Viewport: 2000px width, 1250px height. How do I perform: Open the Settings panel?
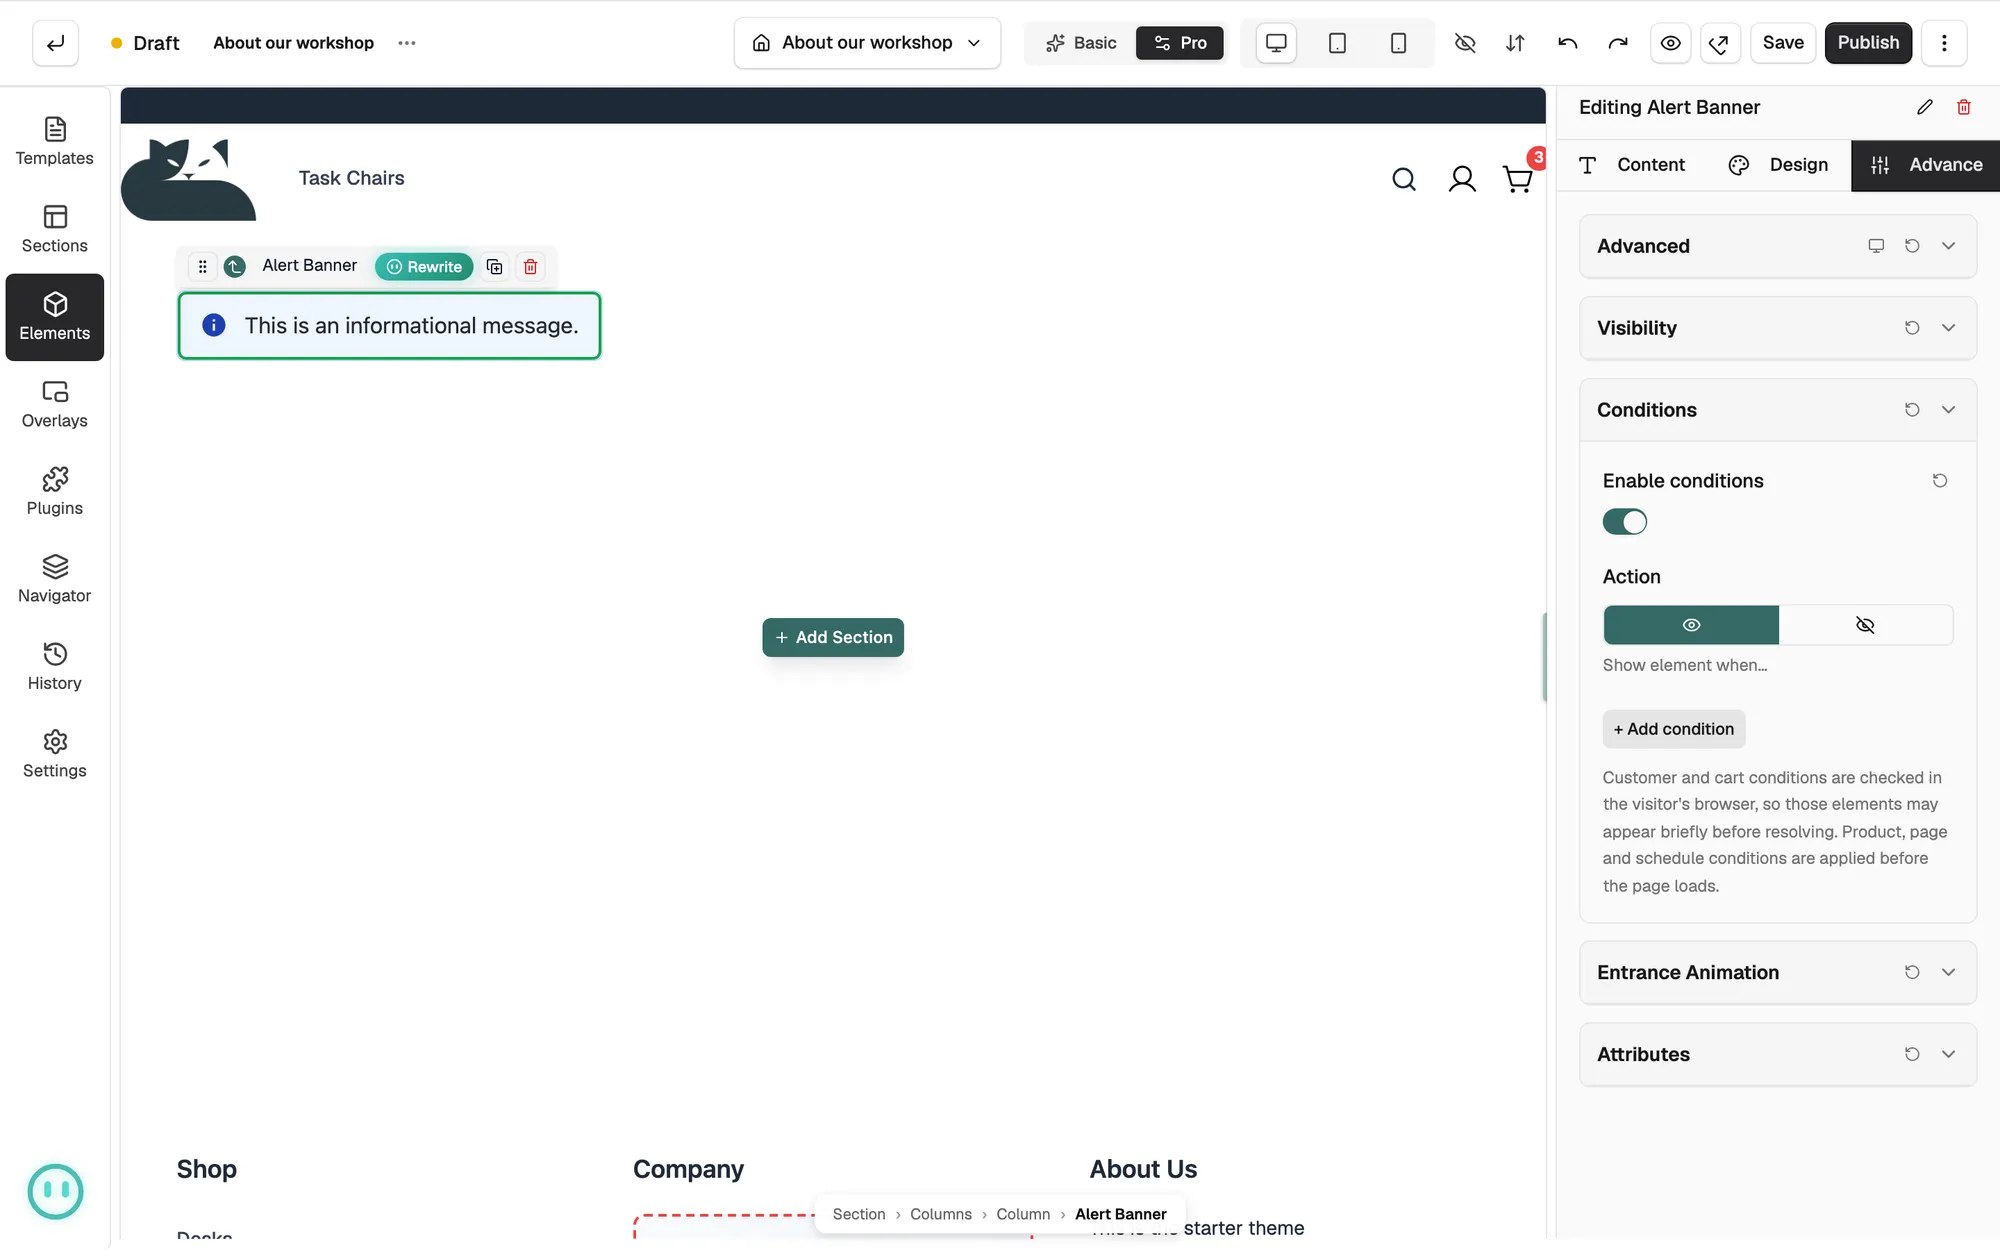(54, 754)
